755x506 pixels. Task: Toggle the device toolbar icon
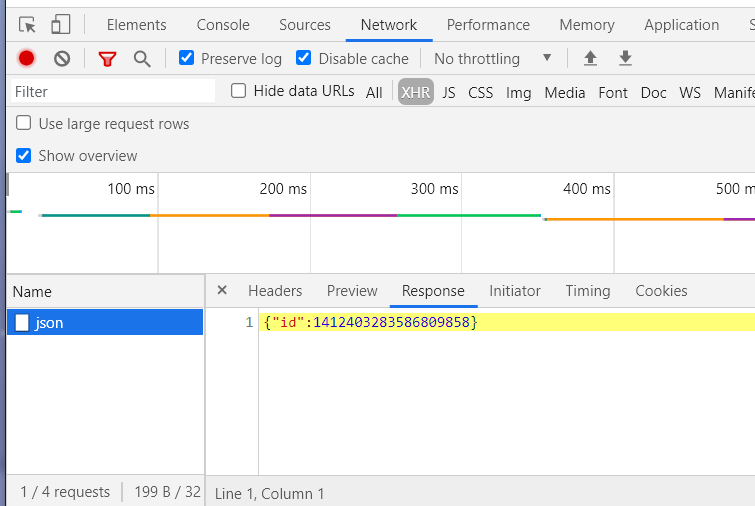pos(61,25)
